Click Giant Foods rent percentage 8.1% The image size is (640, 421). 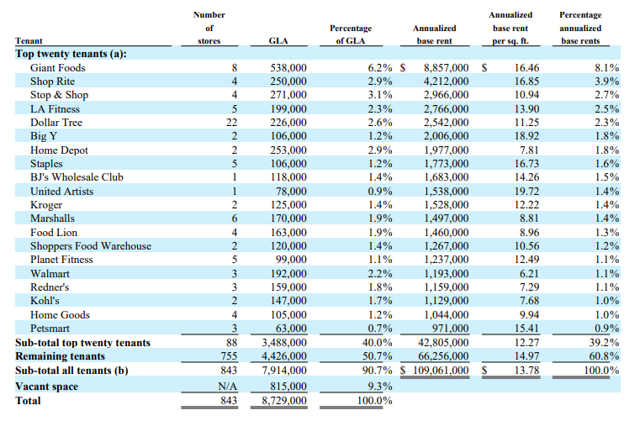607,68
